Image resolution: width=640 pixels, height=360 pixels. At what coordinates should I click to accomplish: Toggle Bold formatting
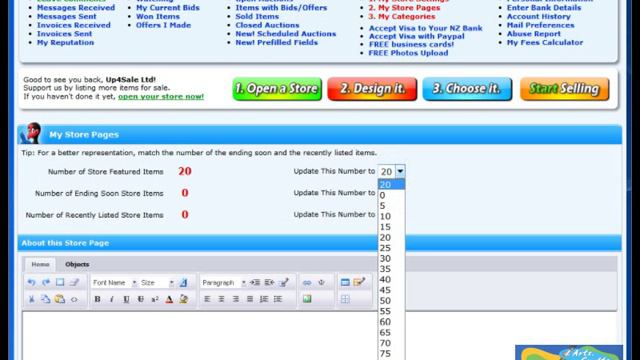click(x=97, y=299)
